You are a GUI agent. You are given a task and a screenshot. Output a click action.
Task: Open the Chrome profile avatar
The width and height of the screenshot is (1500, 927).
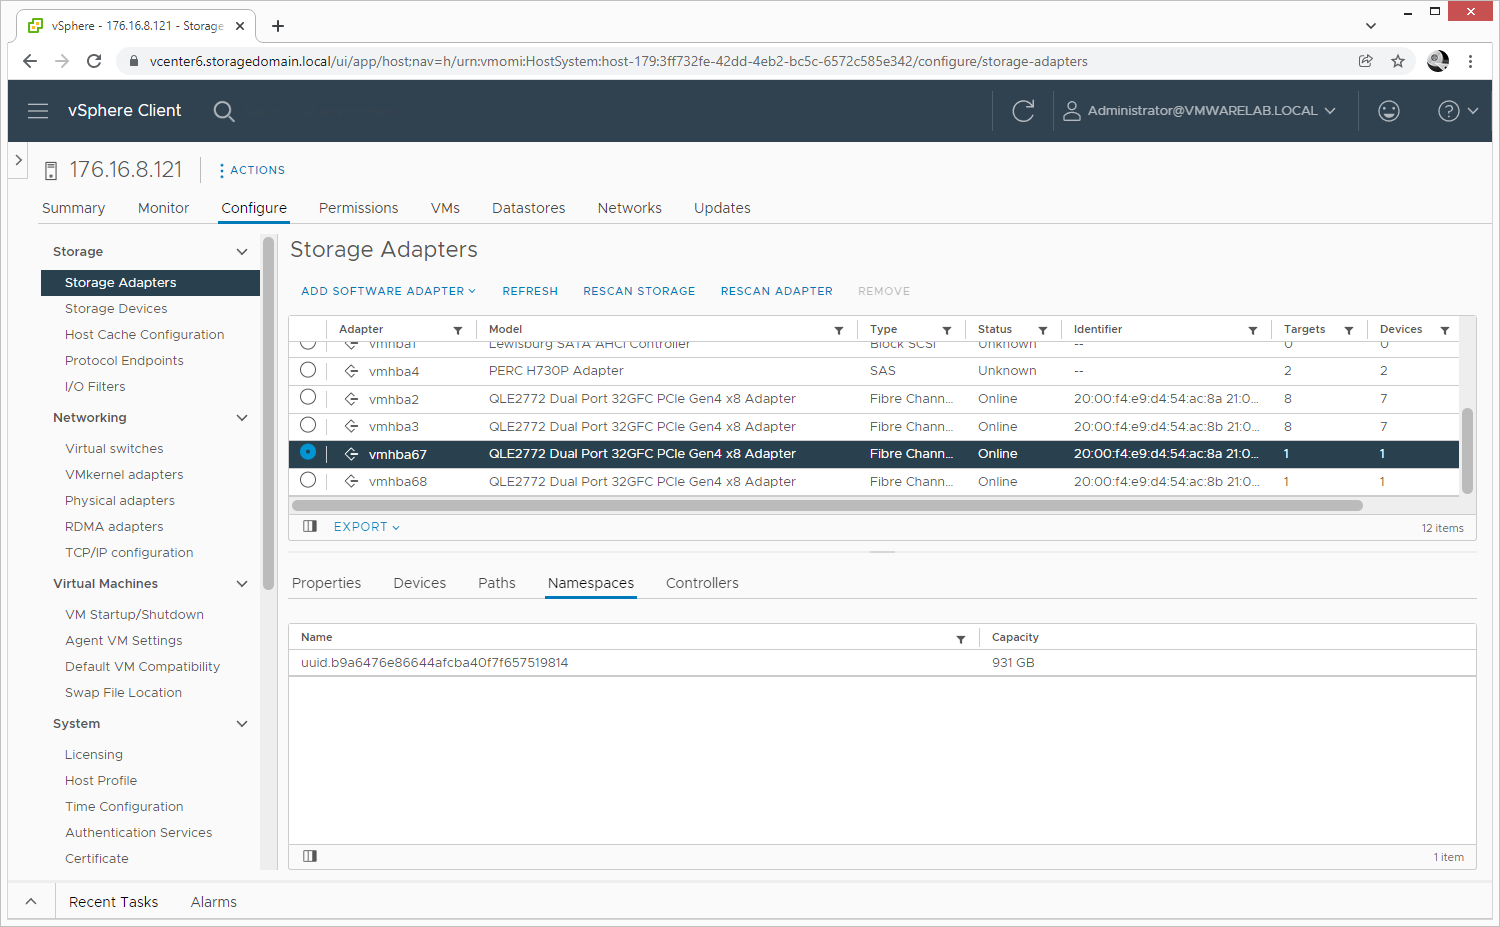[1438, 61]
